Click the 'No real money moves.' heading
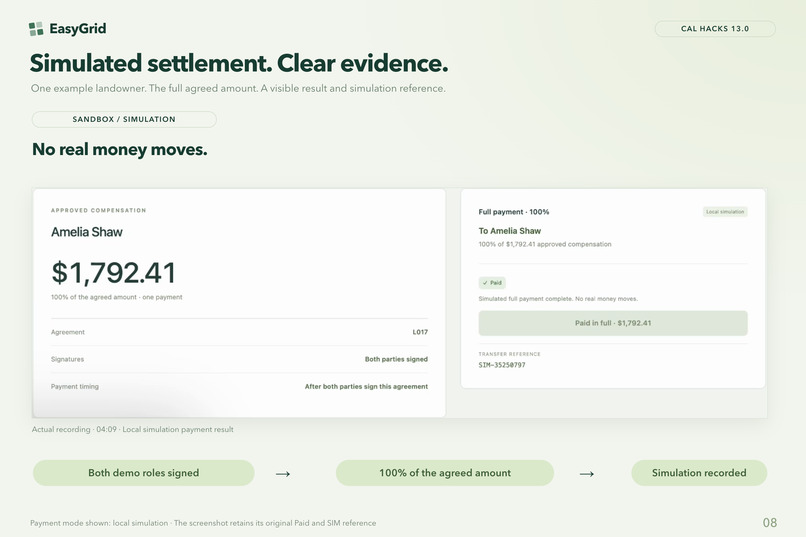Screen dimensions: 806x537 pyautogui.click(x=119, y=150)
